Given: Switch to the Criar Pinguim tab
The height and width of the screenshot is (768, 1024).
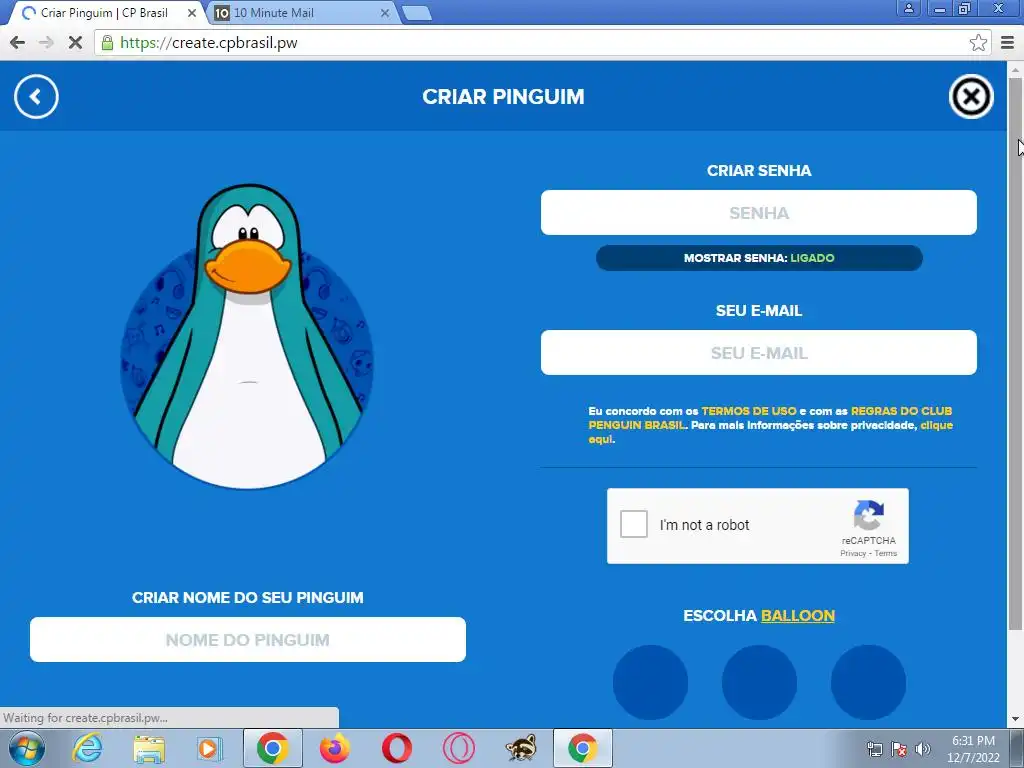Looking at the screenshot, I should pos(104,12).
